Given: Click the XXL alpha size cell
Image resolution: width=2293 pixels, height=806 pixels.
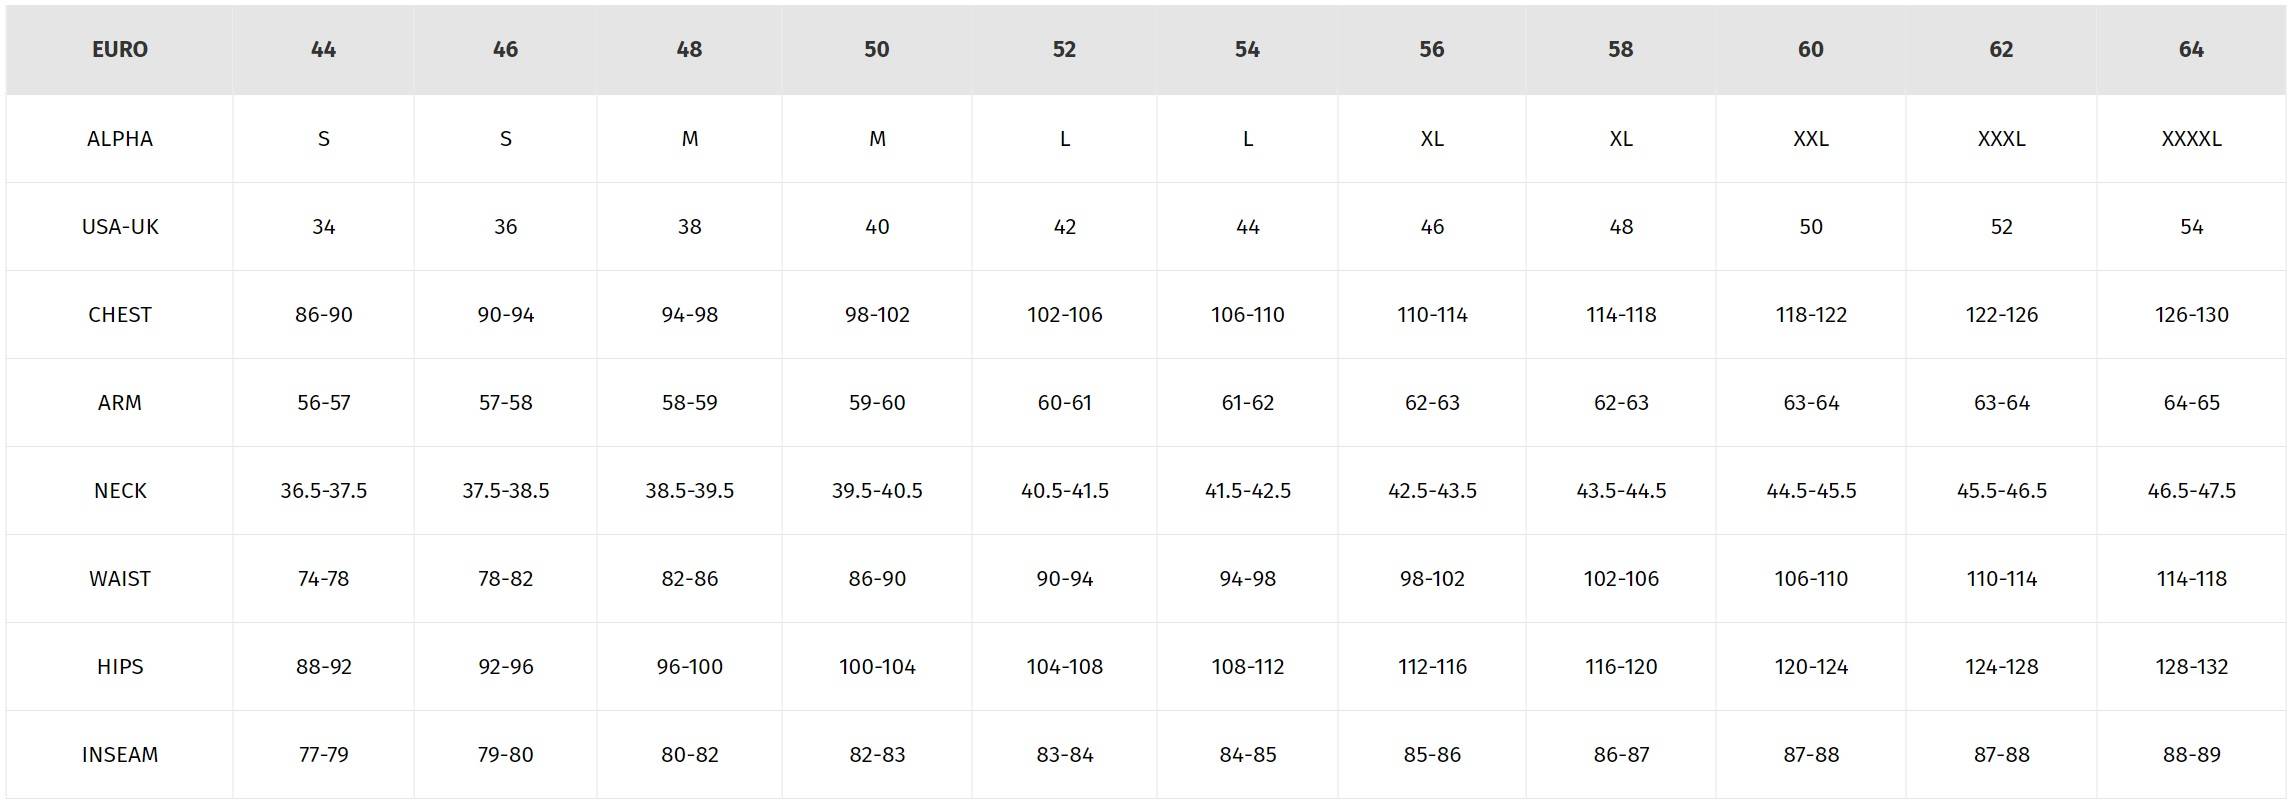Looking at the screenshot, I should 1811,139.
